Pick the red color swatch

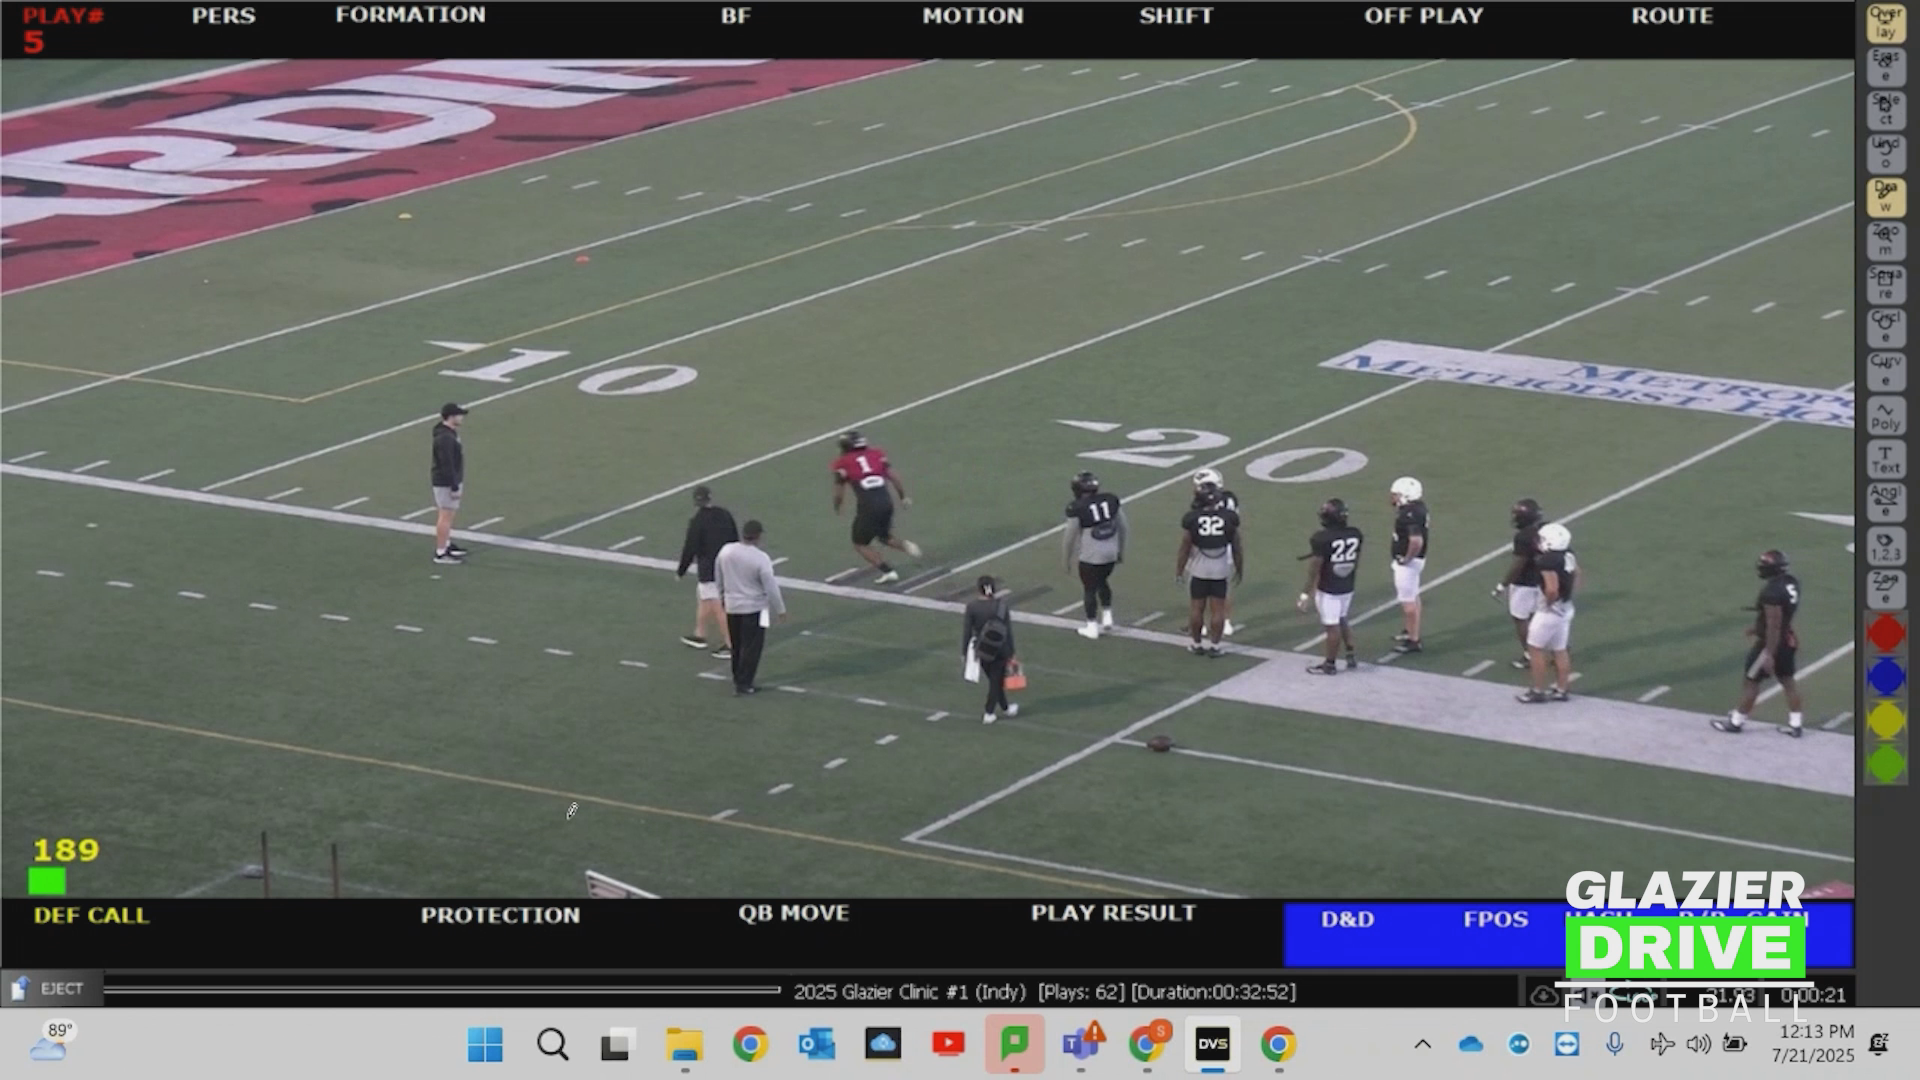1885,633
